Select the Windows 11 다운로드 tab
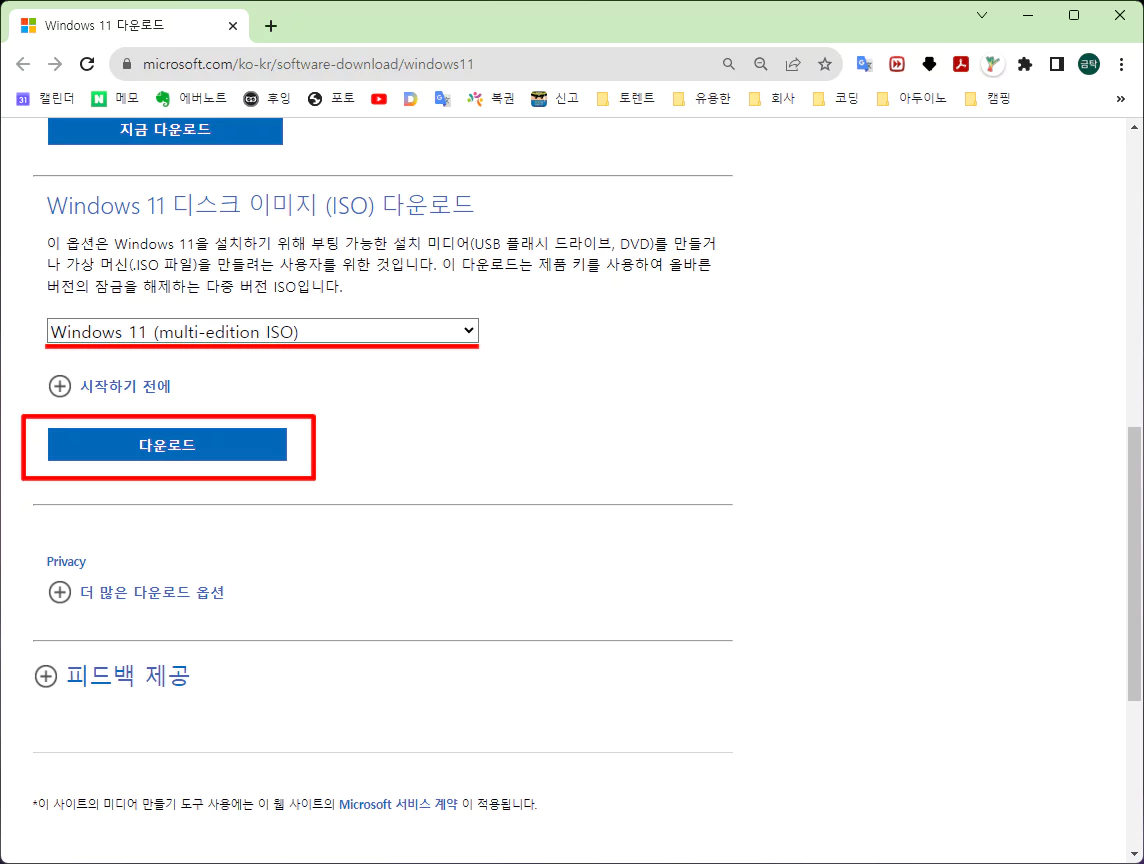The width and height of the screenshot is (1144, 864). [130, 26]
